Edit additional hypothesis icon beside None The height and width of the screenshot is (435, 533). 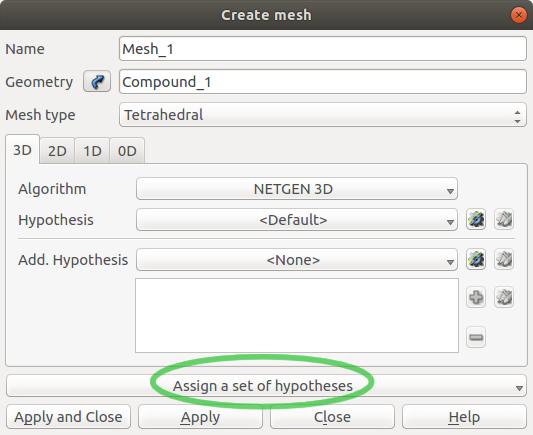(503, 260)
